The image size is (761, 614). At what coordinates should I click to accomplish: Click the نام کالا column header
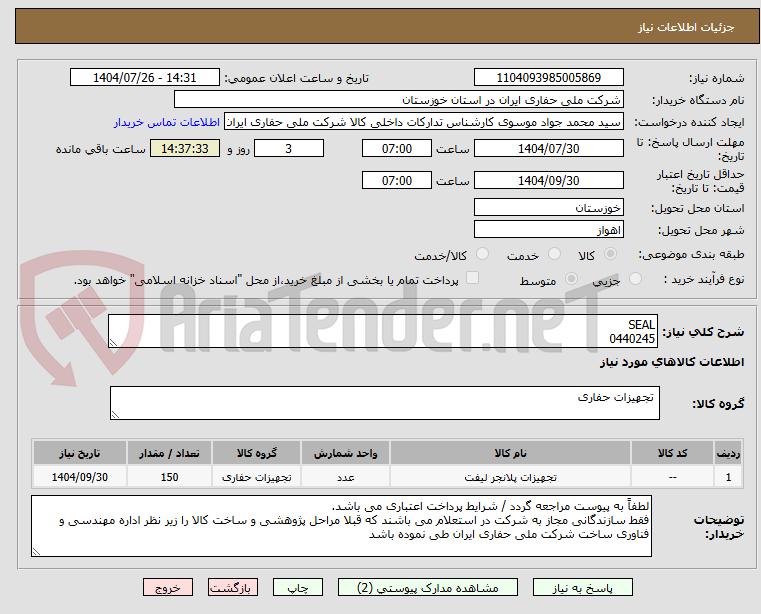coord(510,453)
